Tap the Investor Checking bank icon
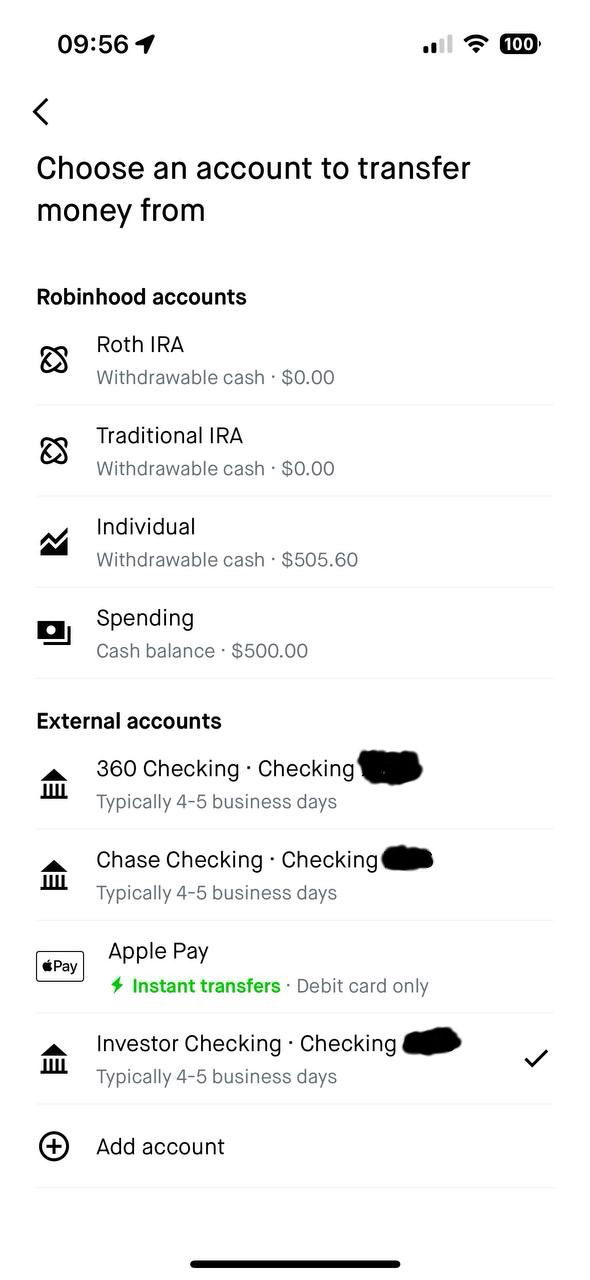The height and width of the screenshot is (1280, 590). (54, 1059)
